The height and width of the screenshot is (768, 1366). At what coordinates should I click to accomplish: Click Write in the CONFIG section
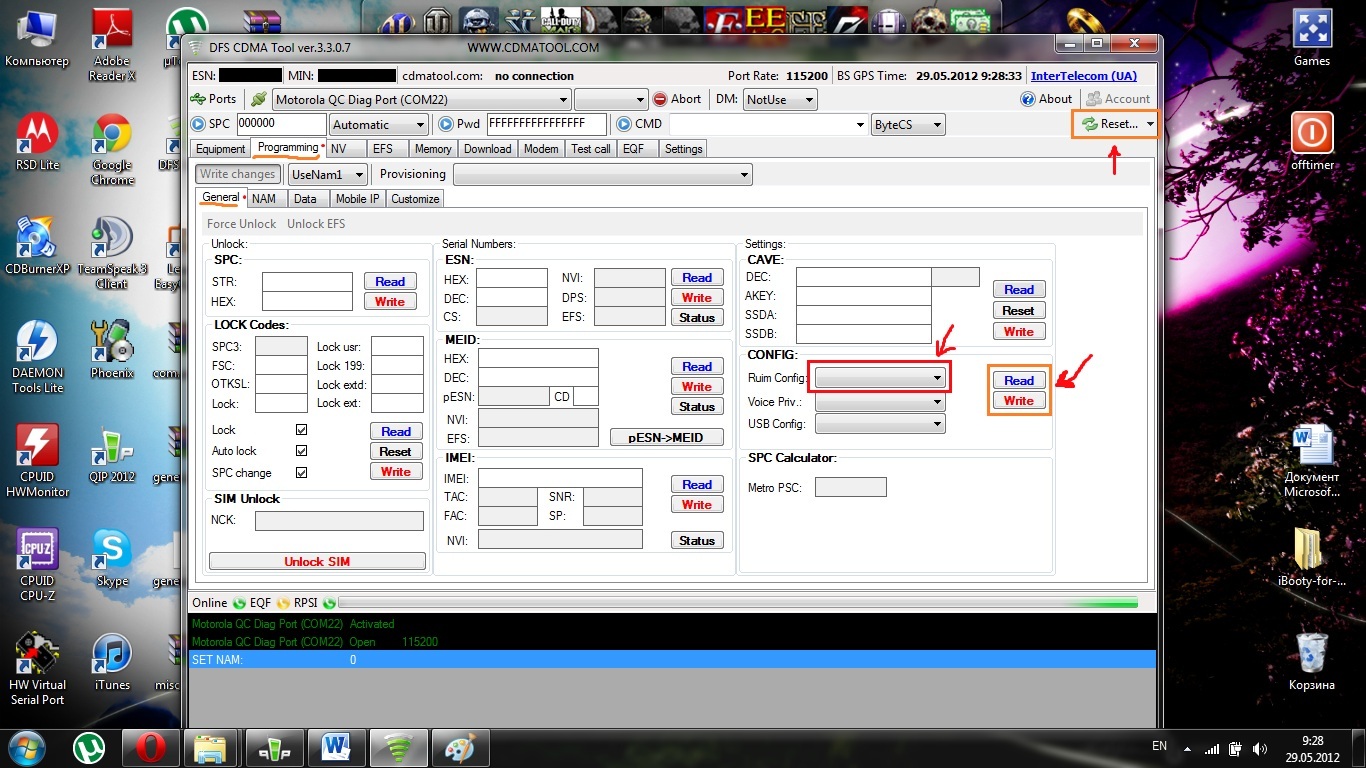tap(1019, 401)
